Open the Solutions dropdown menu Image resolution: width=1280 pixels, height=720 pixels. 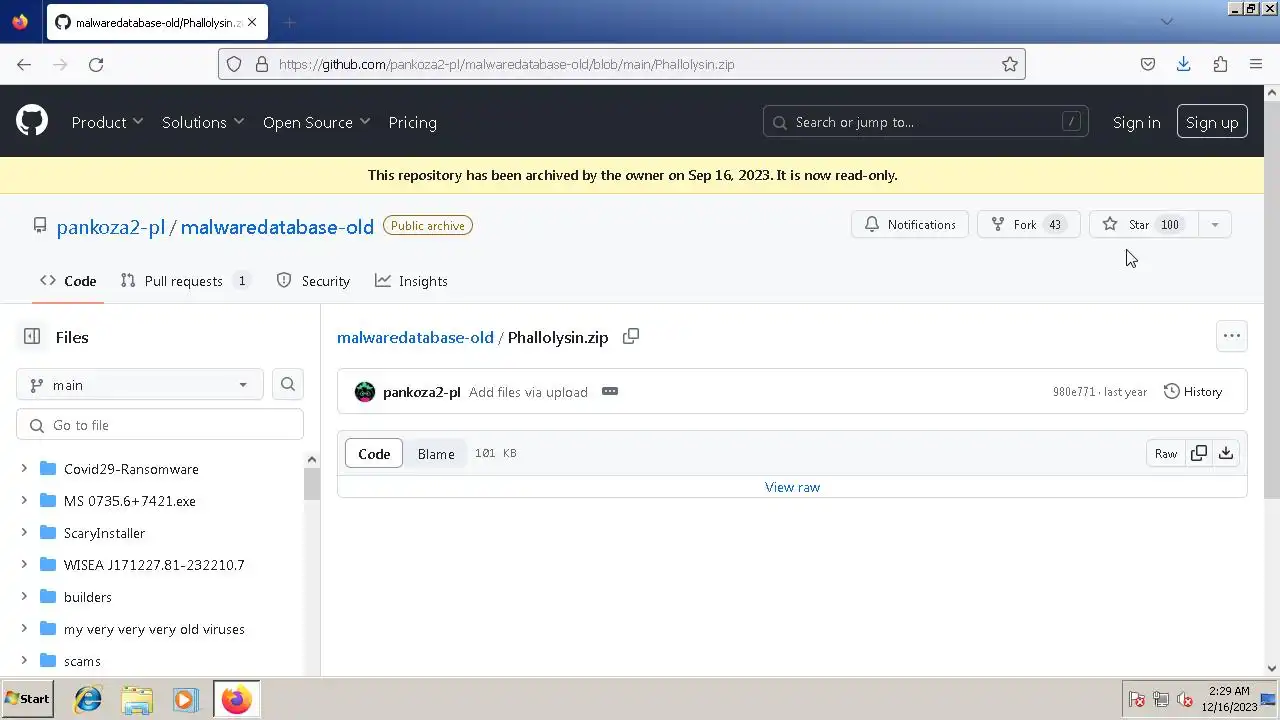(x=203, y=122)
